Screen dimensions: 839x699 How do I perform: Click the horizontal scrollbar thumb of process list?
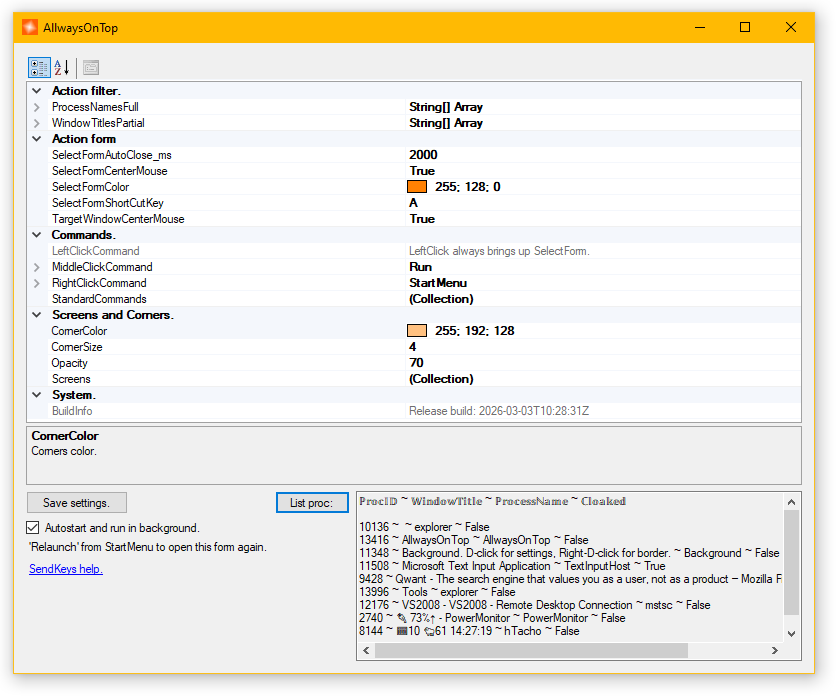pyautogui.click(x=532, y=652)
